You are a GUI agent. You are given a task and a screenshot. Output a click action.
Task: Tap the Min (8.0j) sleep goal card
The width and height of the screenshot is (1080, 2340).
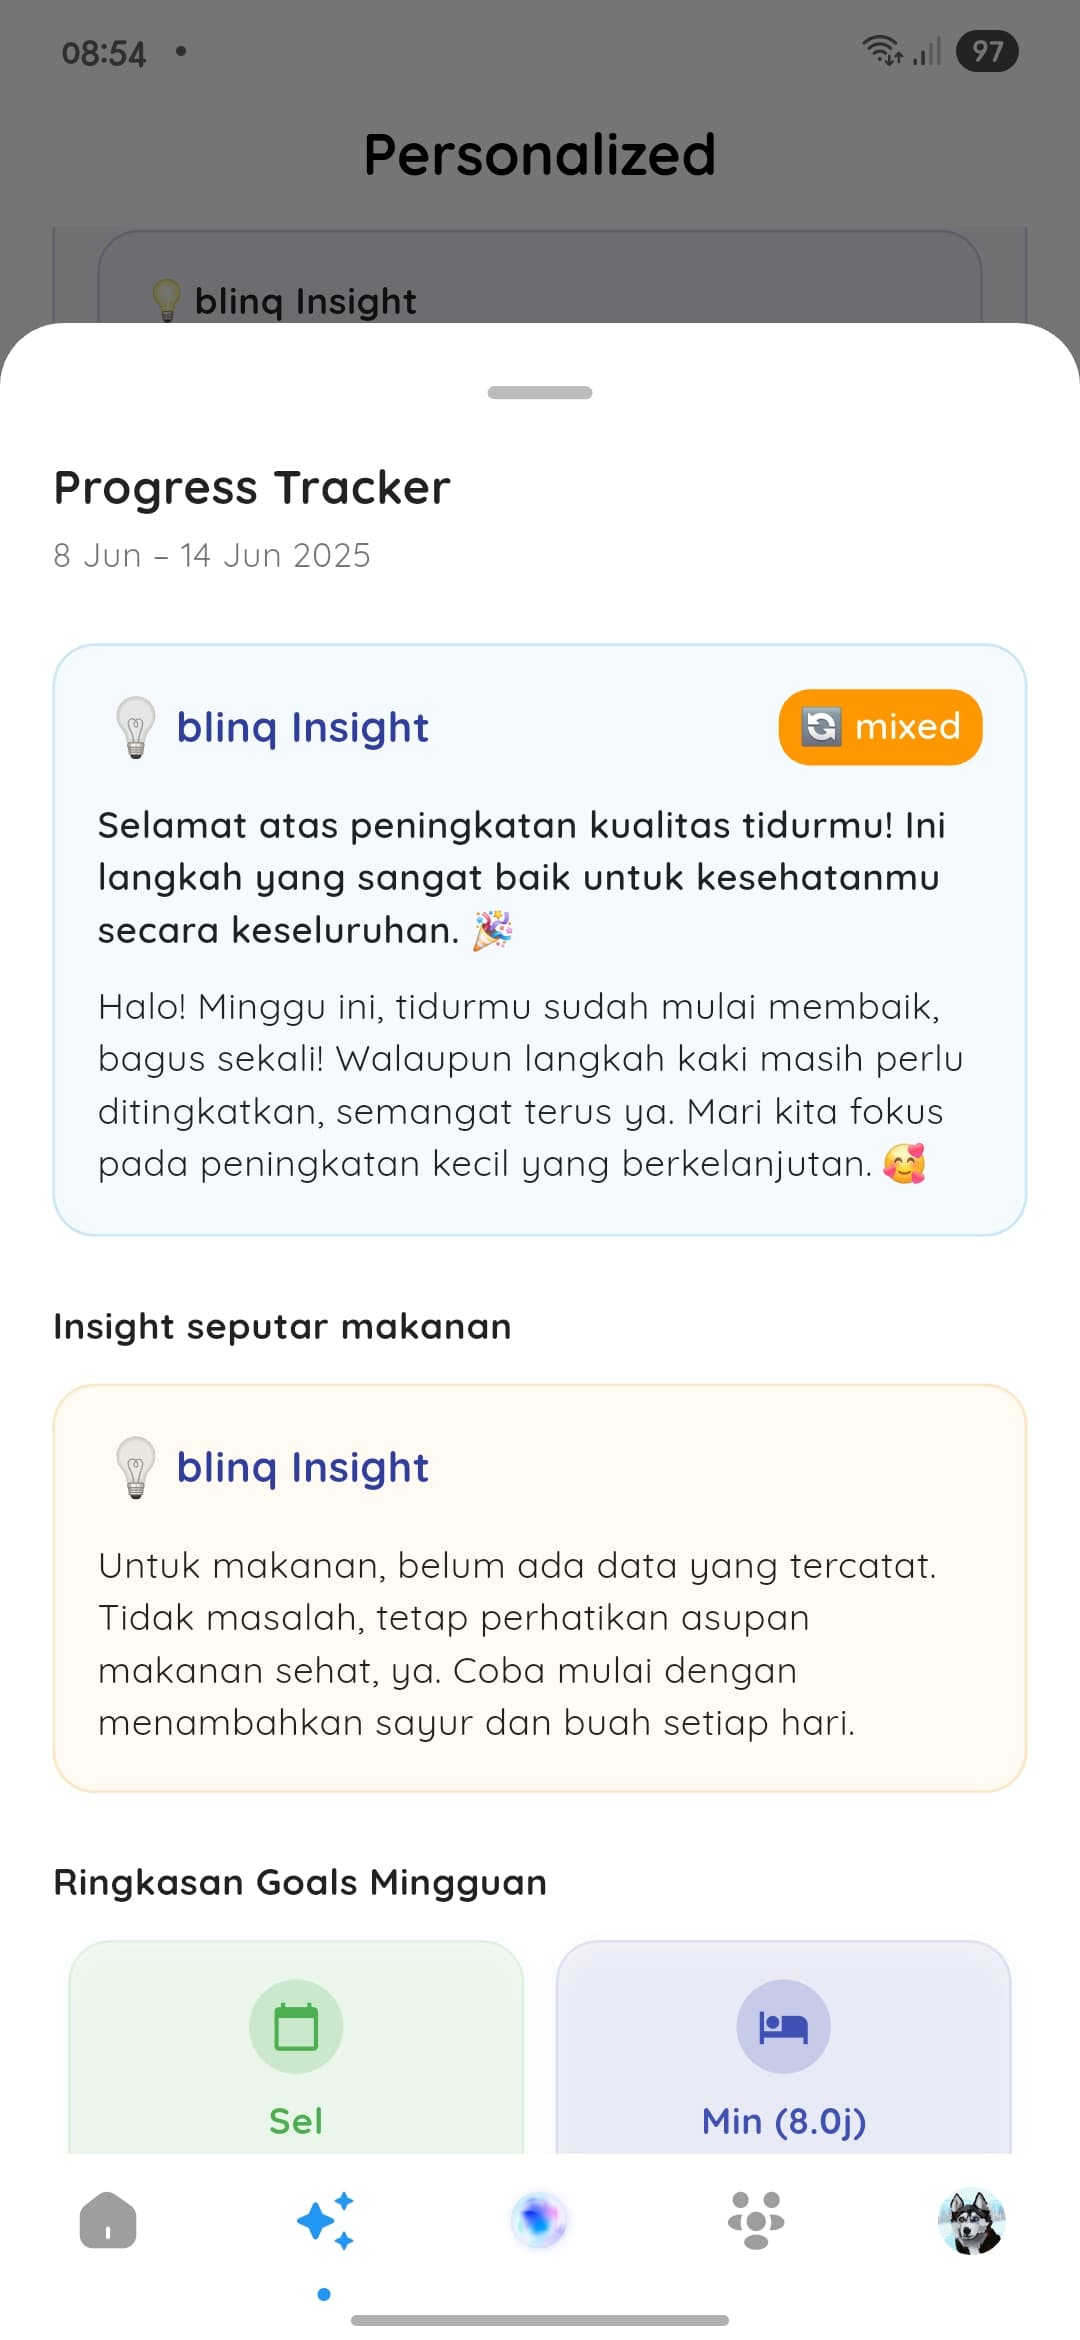(x=783, y=2060)
